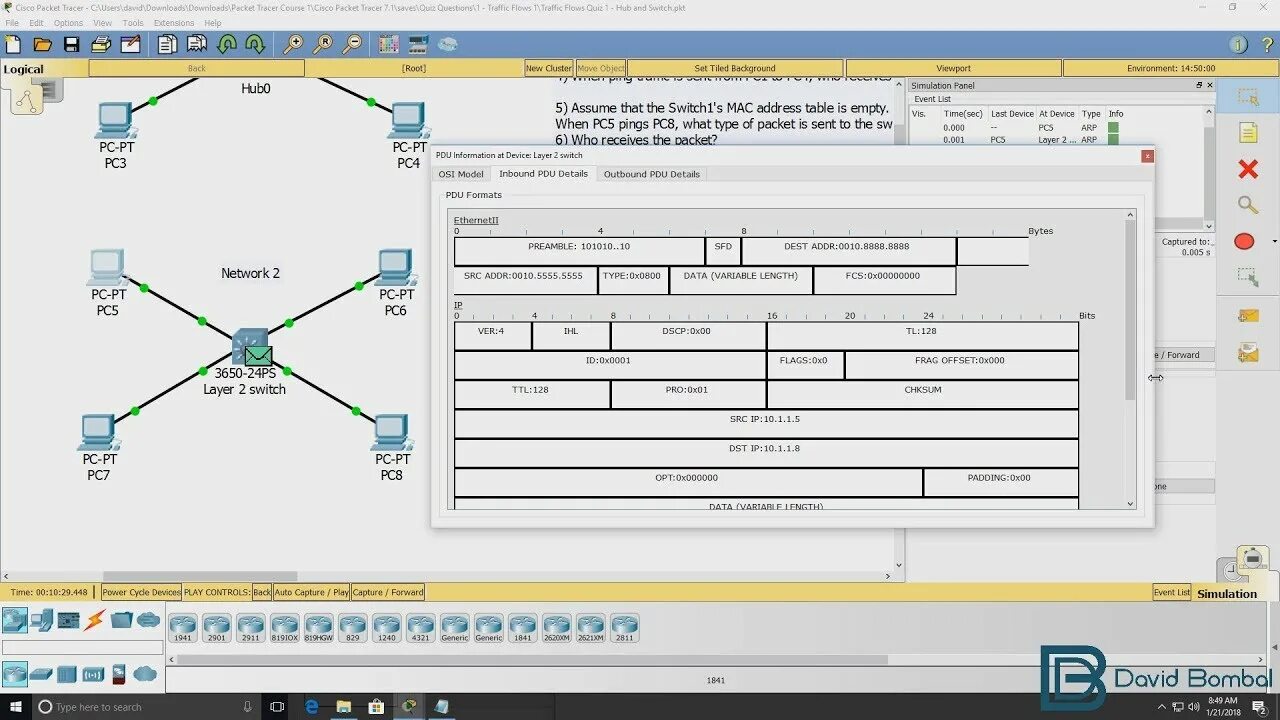This screenshot has height=720, width=1280.
Task: Reset zoom with the R magnifier icon
Action: pos(323,44)
